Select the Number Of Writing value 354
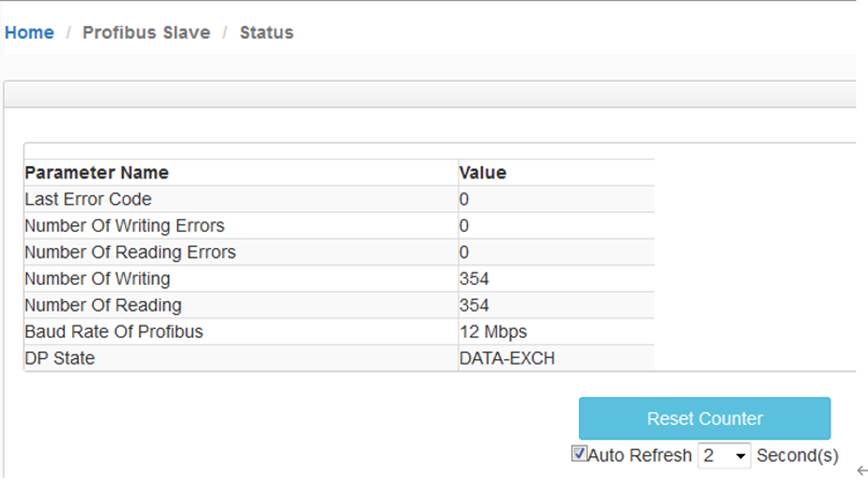Image resolution: width=868 pixels, height=480 pixels. coord(474,278)
